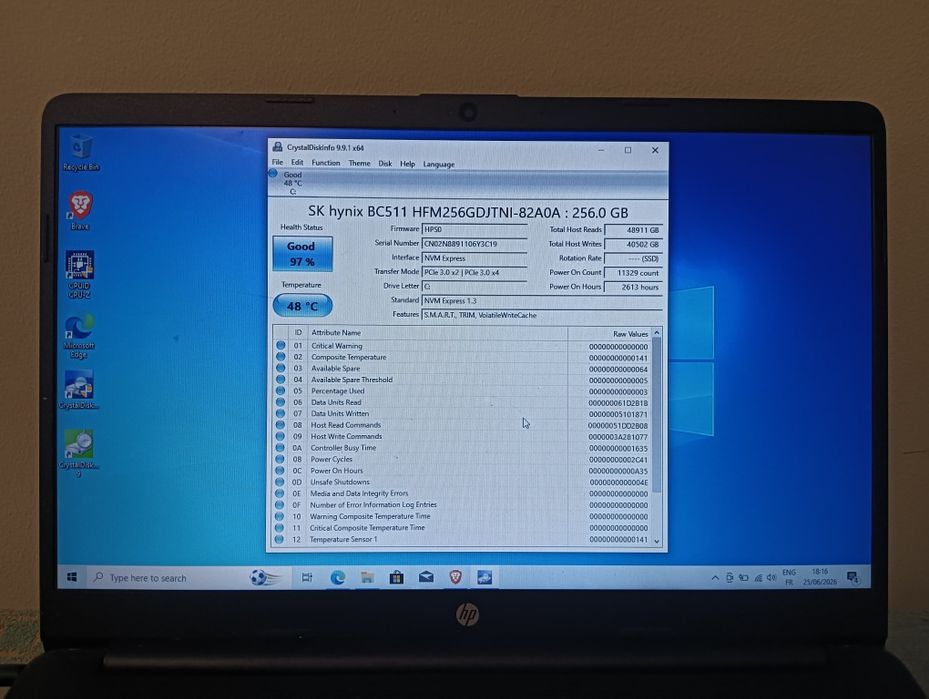The width and height of the screenshot is (929, 699).
Task: Launch Microsoft Edge from the taskbar
Action: pos(337,577)
